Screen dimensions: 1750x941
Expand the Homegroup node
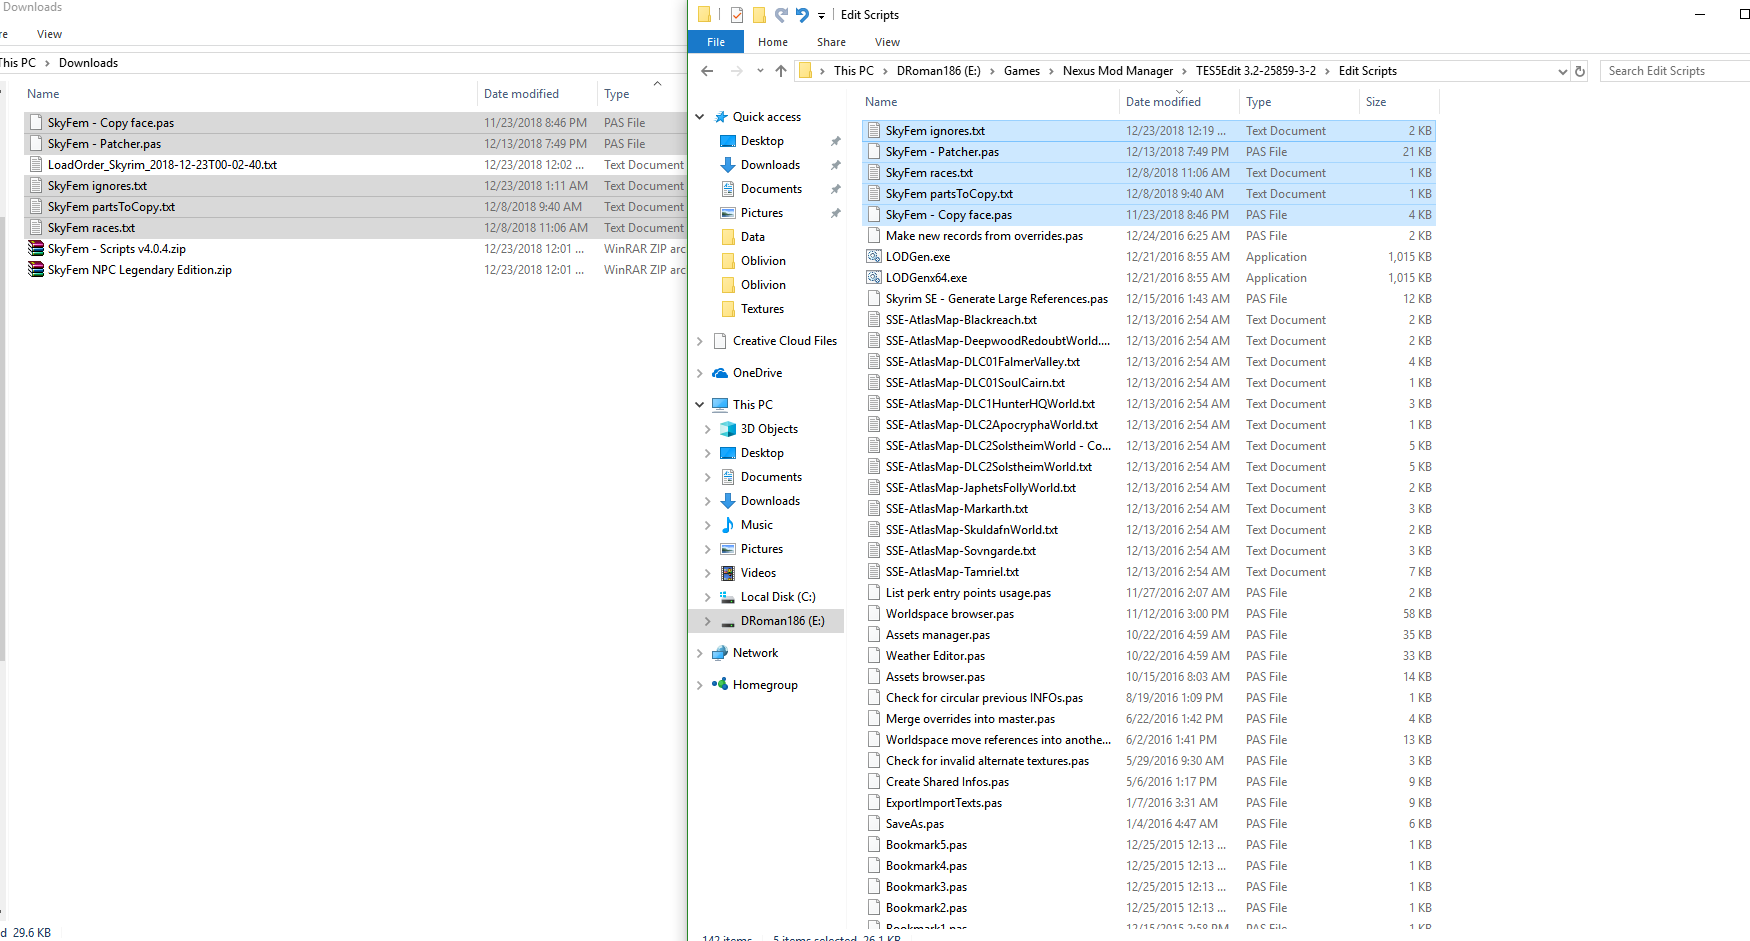700,685
